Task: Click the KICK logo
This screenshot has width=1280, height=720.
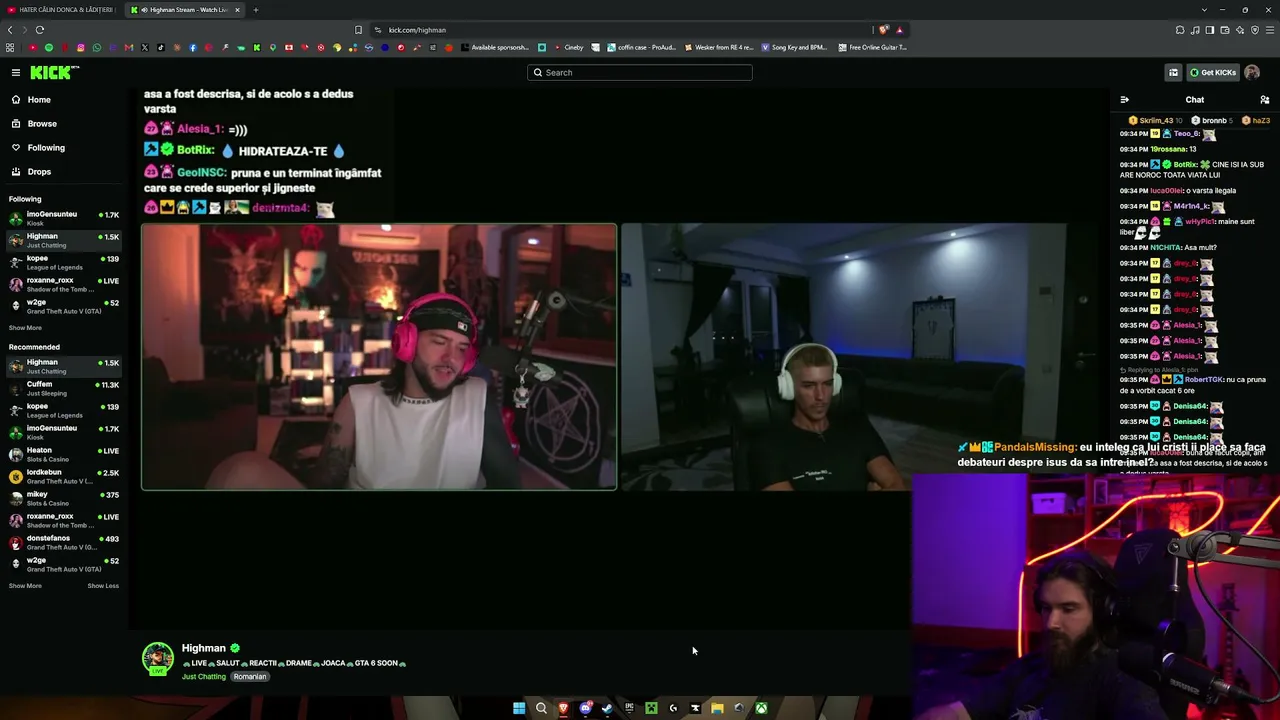Action: click(54, 72)
